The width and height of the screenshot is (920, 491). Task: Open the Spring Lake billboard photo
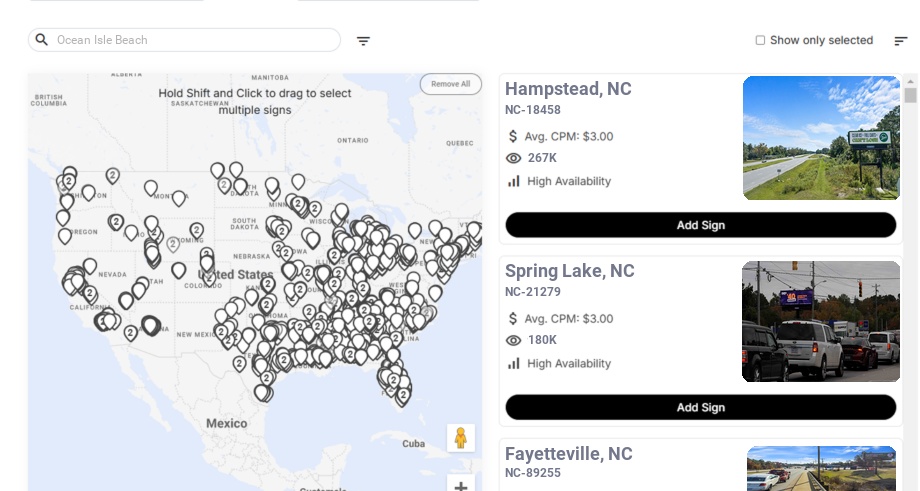pyautogui.click(x=821, y=321)
